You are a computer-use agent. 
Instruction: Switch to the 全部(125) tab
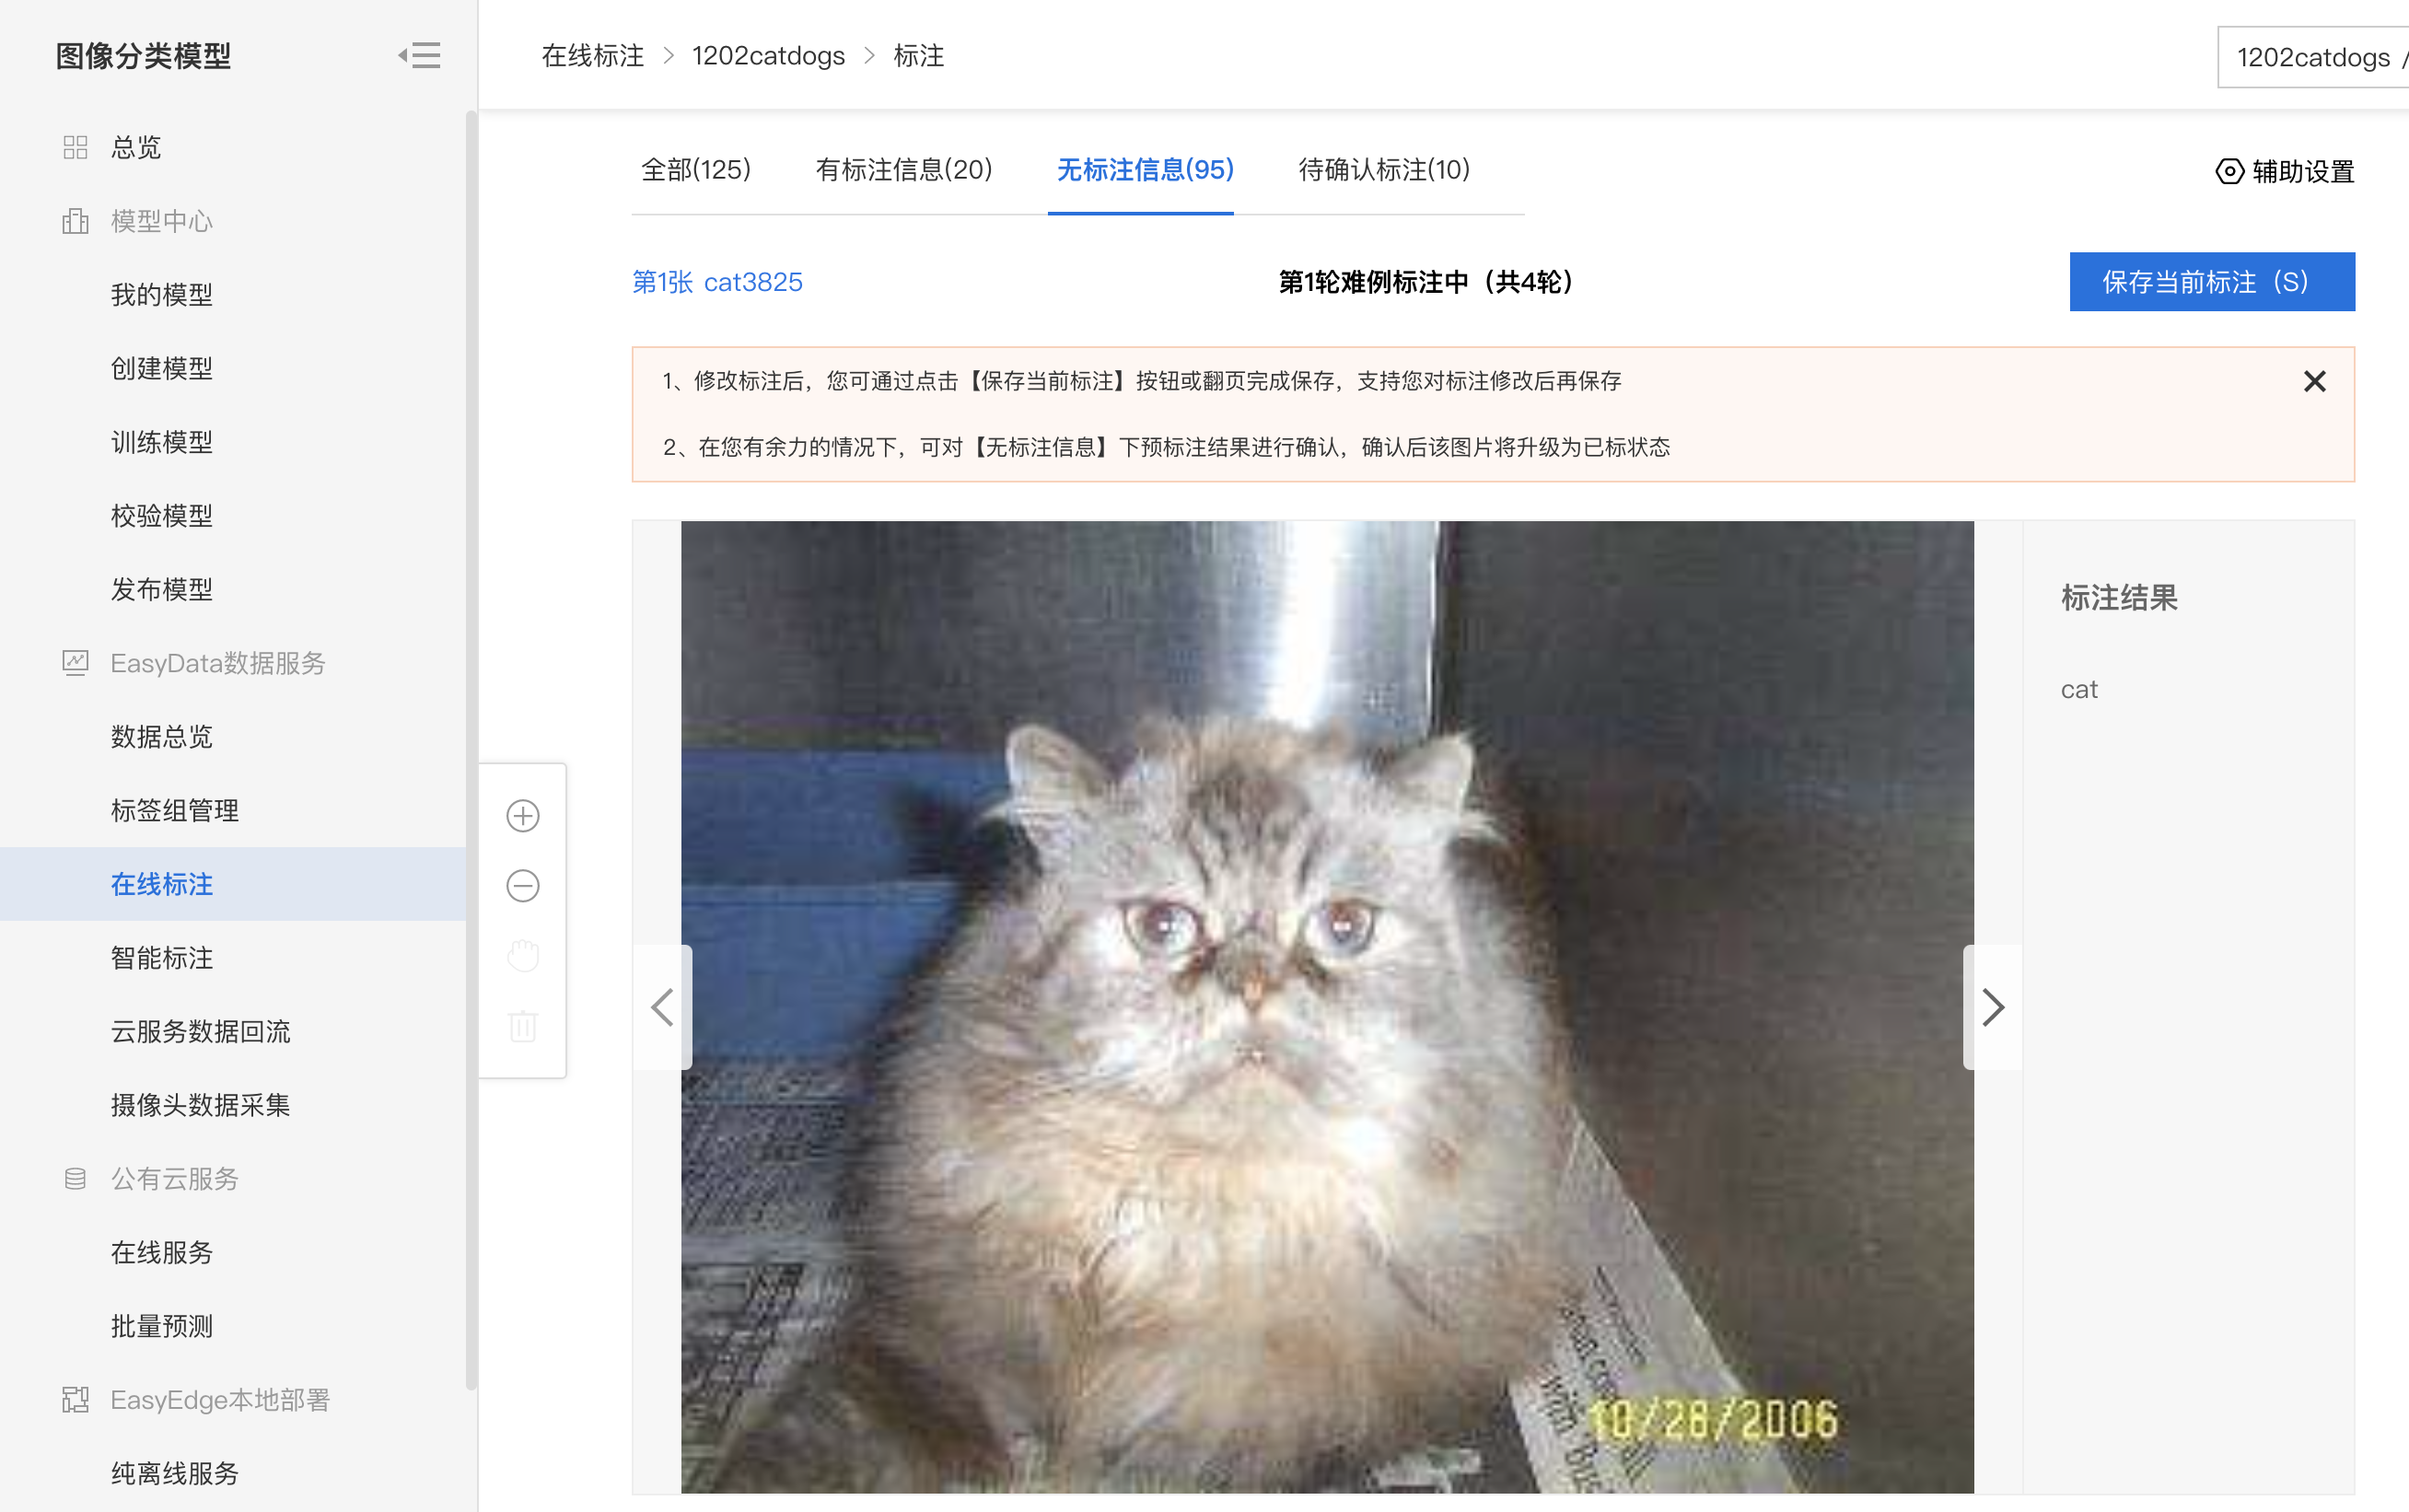696,170
